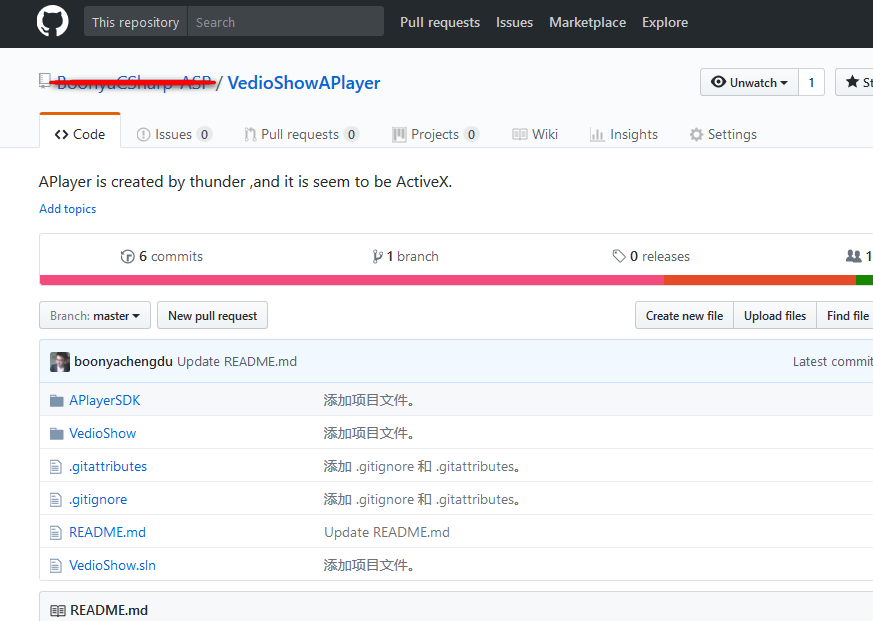
Task: Open README.md file link in list
Action: point(107,532)
